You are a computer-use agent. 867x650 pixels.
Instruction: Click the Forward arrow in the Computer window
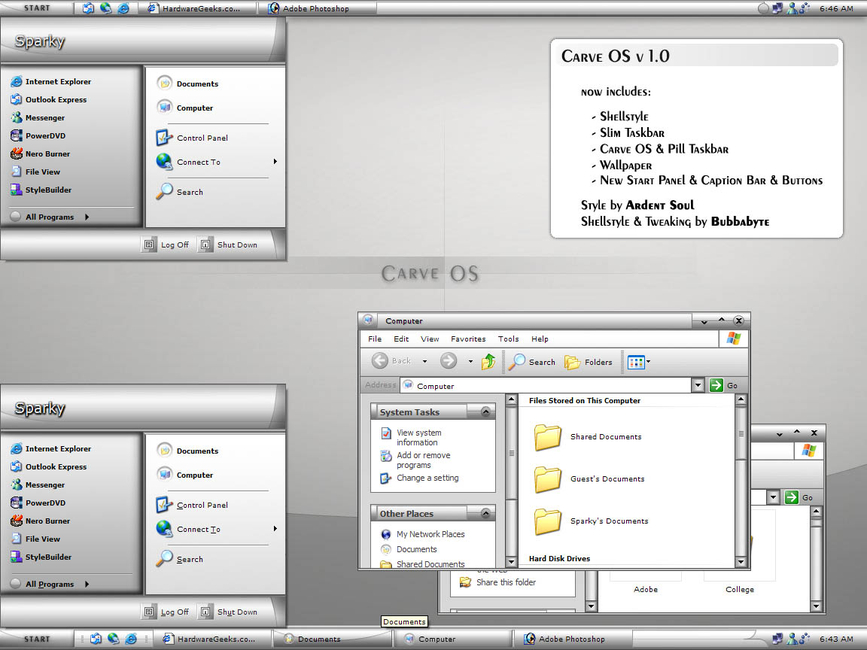click(448, 361)
